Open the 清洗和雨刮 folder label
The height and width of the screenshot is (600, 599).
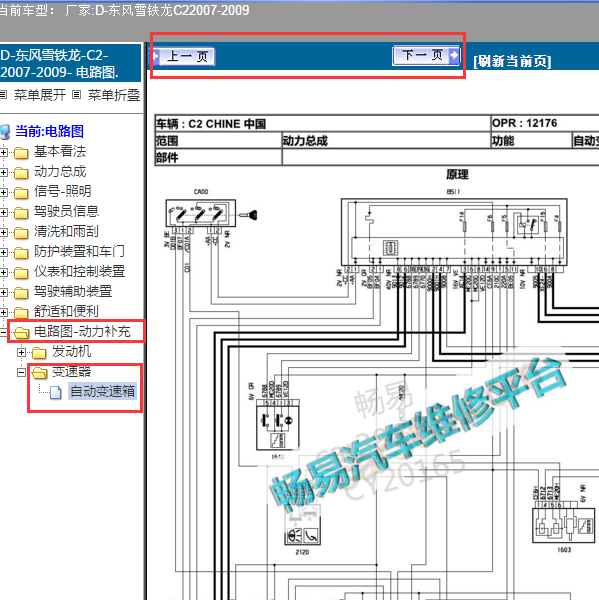pyautogui.click(x=67, y=231)
